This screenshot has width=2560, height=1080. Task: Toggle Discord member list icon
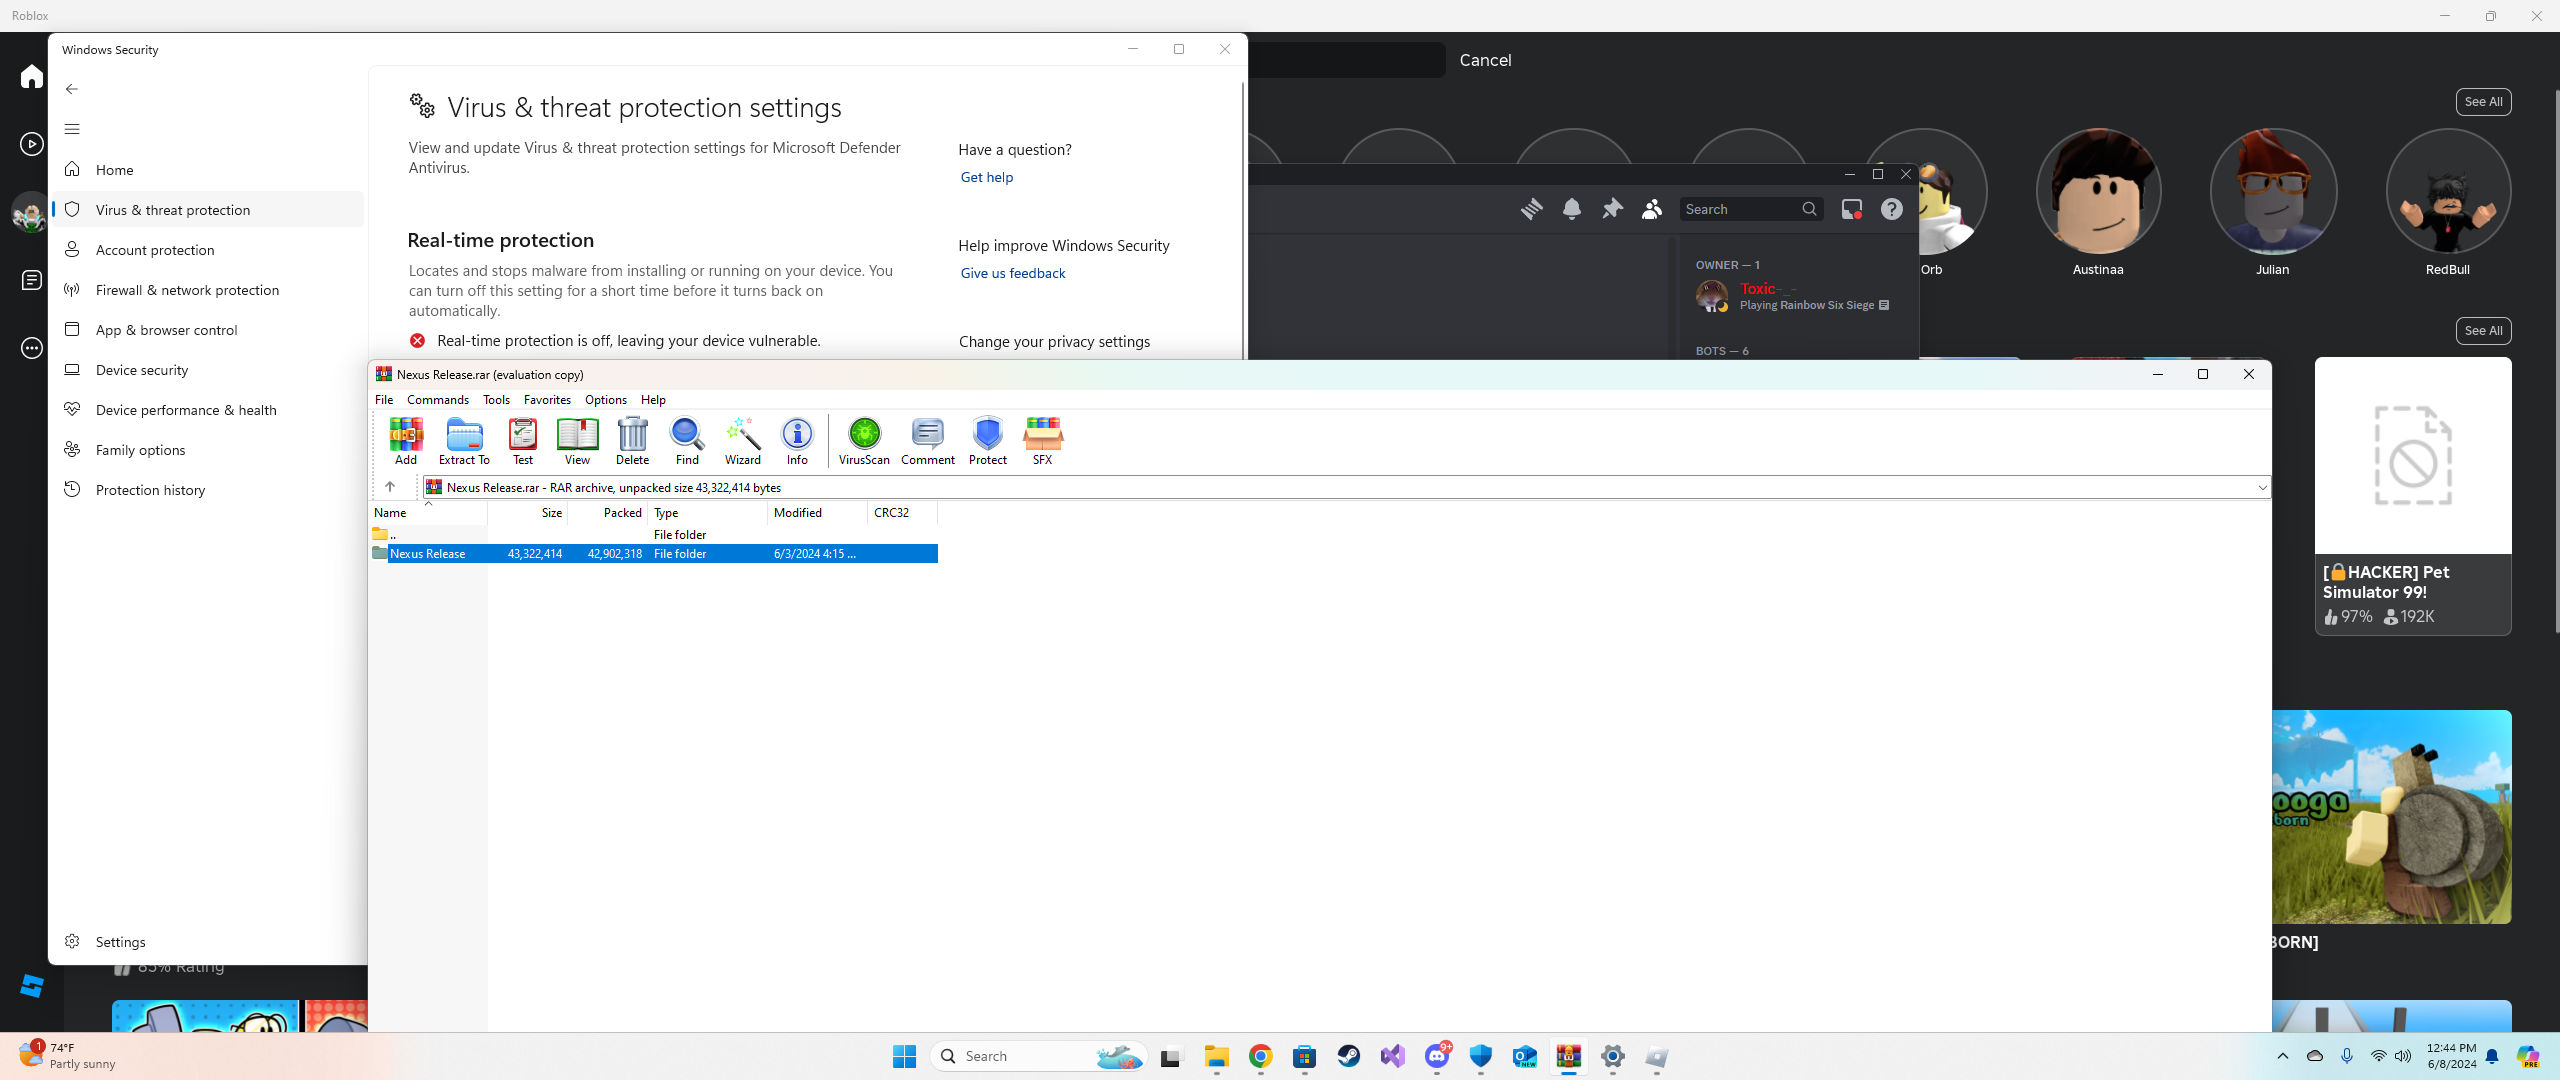tap(1652, 209)
